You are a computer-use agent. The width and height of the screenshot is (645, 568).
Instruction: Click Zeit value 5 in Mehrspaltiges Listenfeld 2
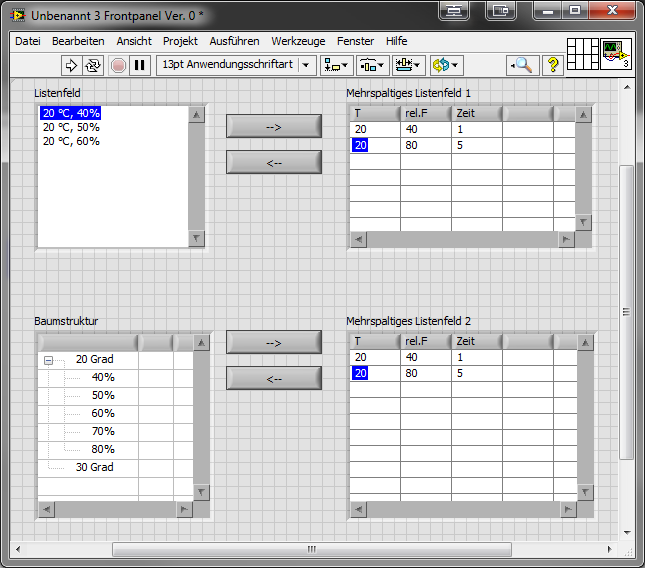point(477,373)
